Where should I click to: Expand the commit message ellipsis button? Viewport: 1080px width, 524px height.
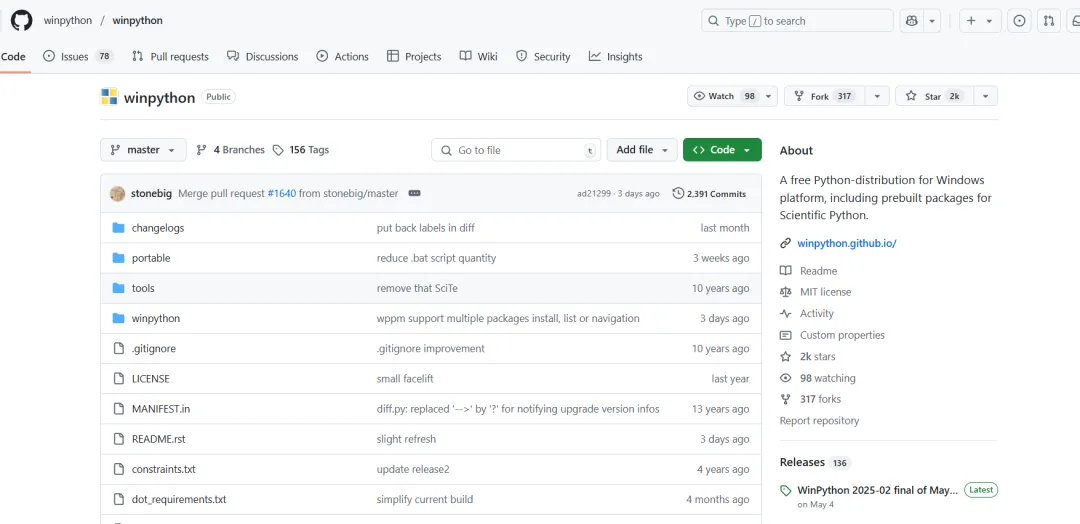point(415,193)
